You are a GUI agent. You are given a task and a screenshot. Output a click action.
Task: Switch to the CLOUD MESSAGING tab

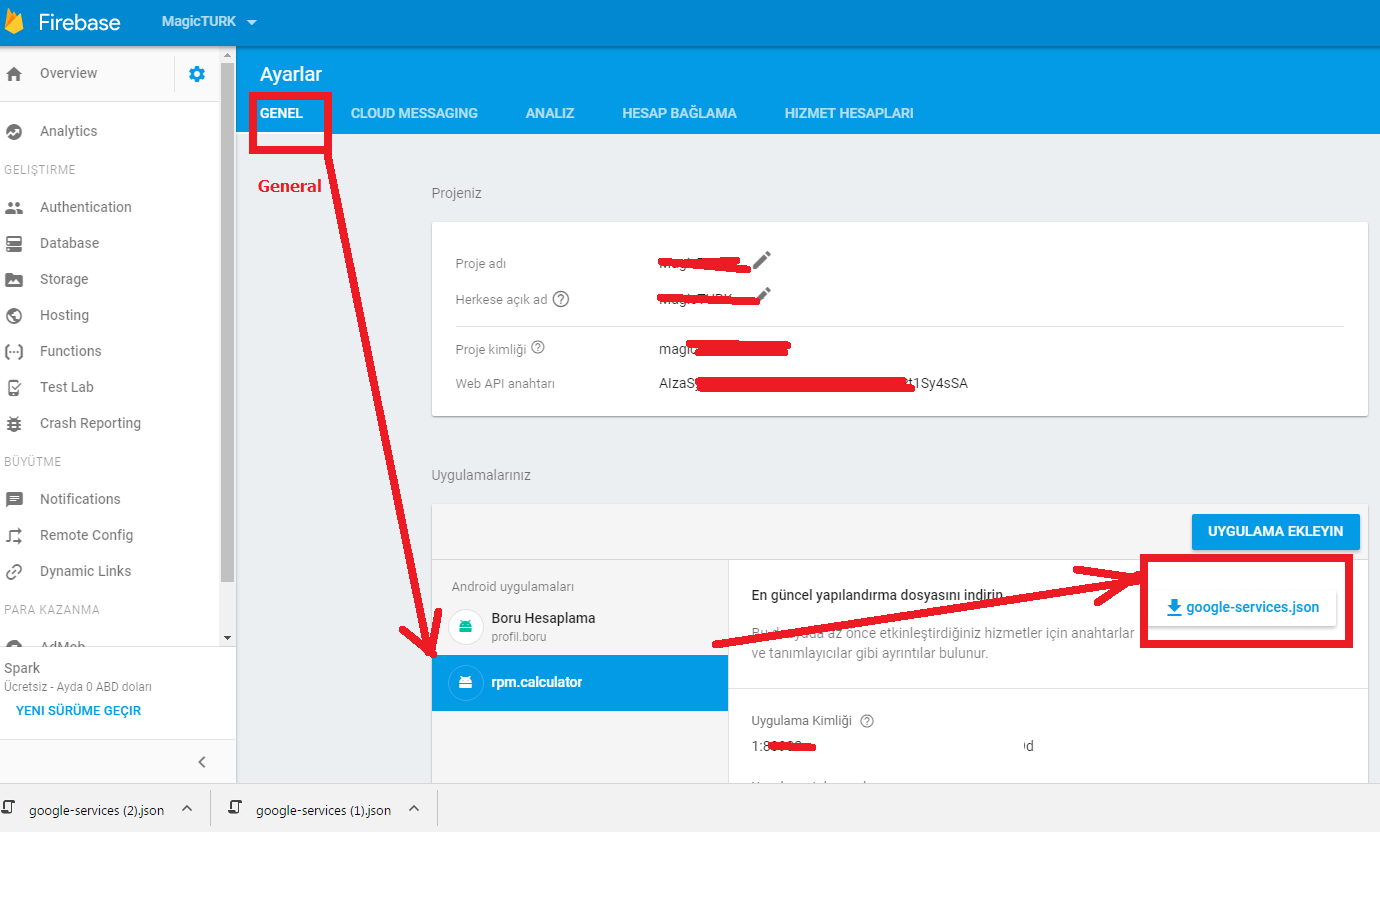414,114
